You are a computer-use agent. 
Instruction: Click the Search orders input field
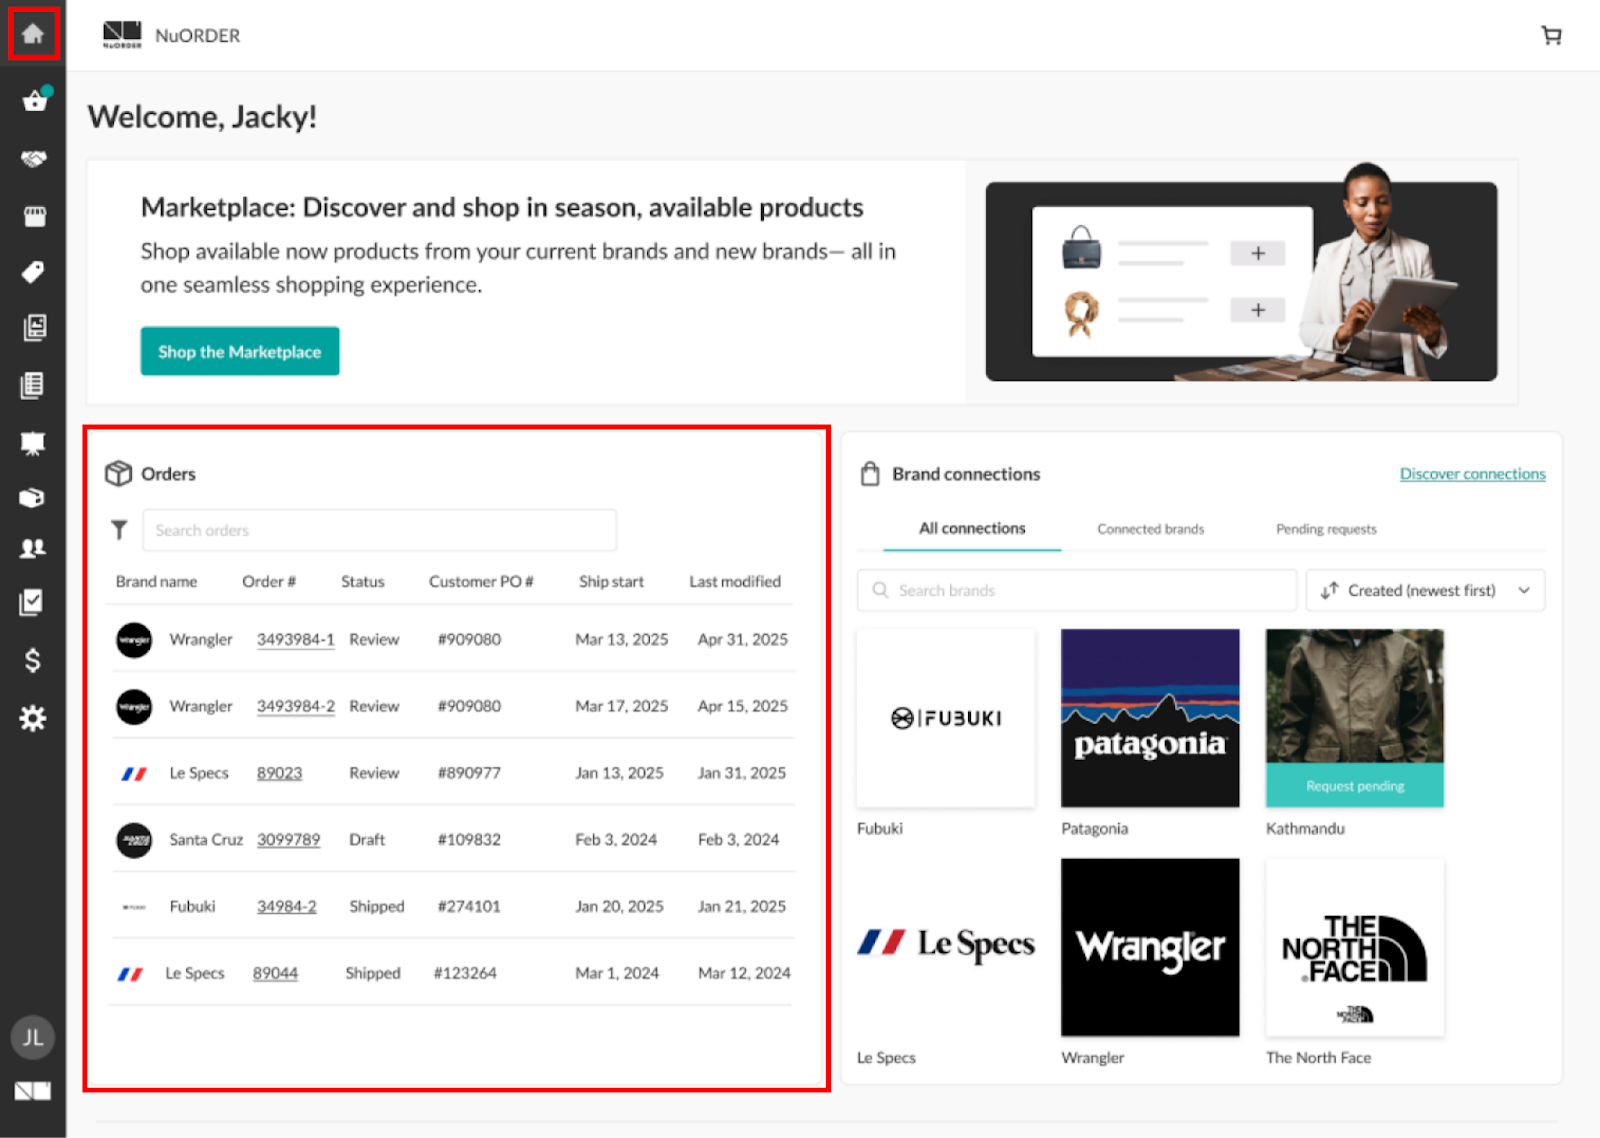(x=380, y=530)
